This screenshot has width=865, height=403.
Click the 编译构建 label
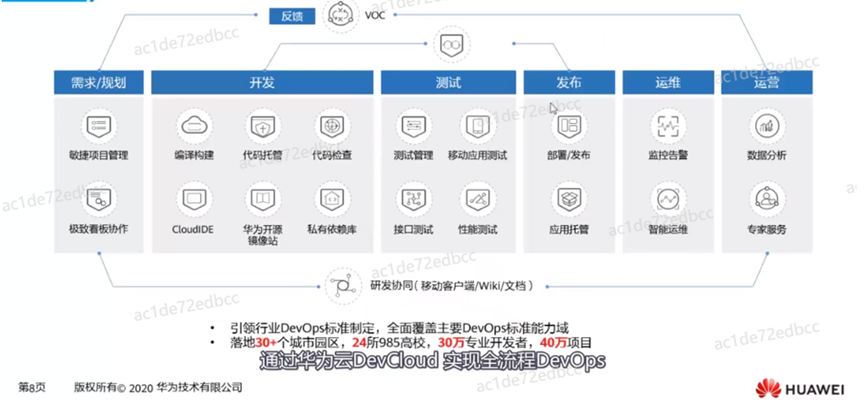[194, 155]
